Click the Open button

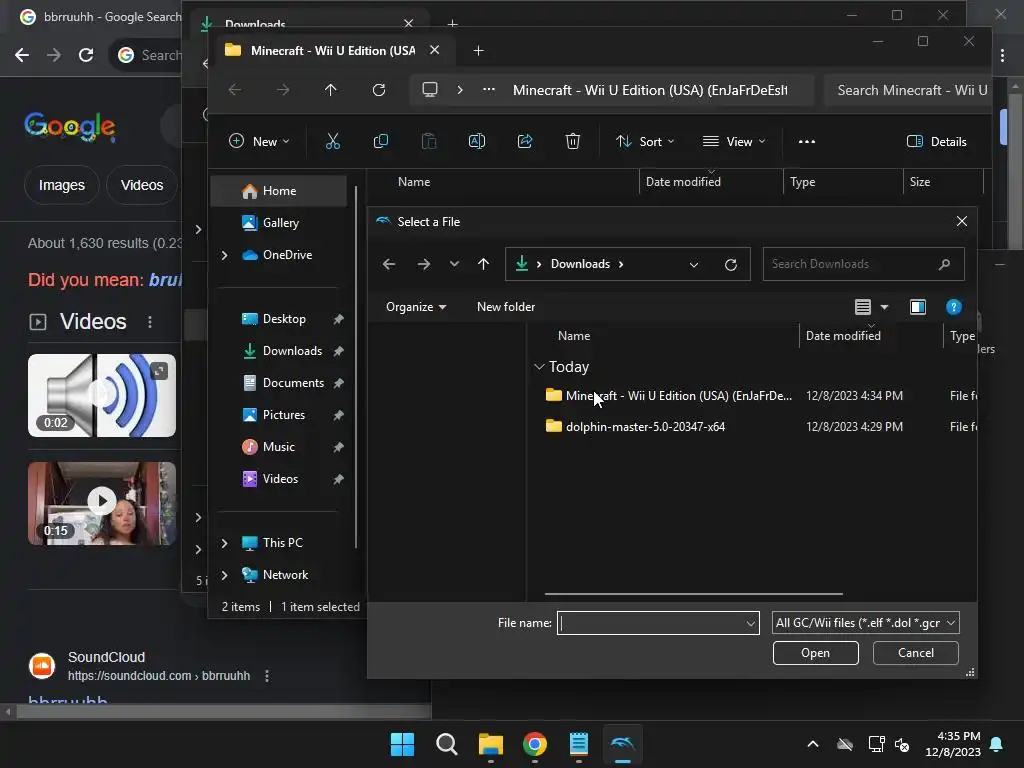coord(815,653)
